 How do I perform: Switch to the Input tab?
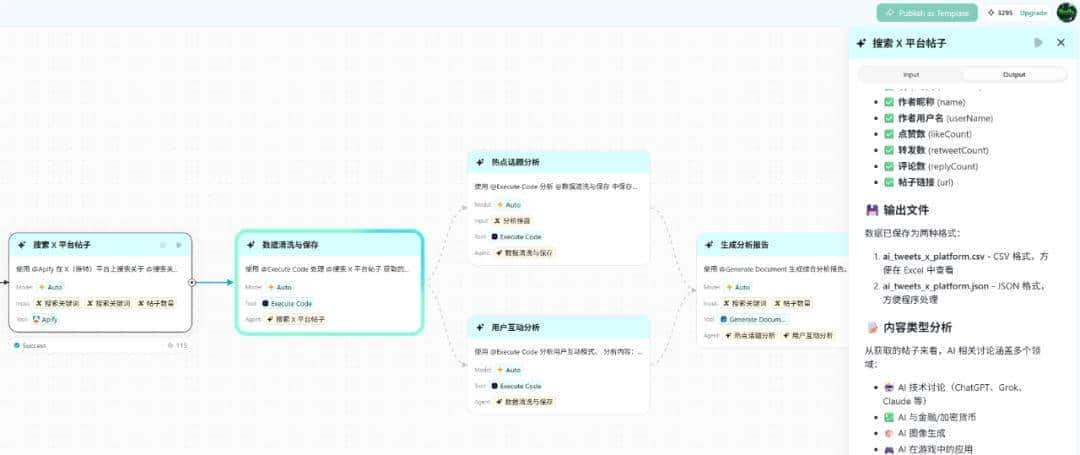click(x=911, y=74)
